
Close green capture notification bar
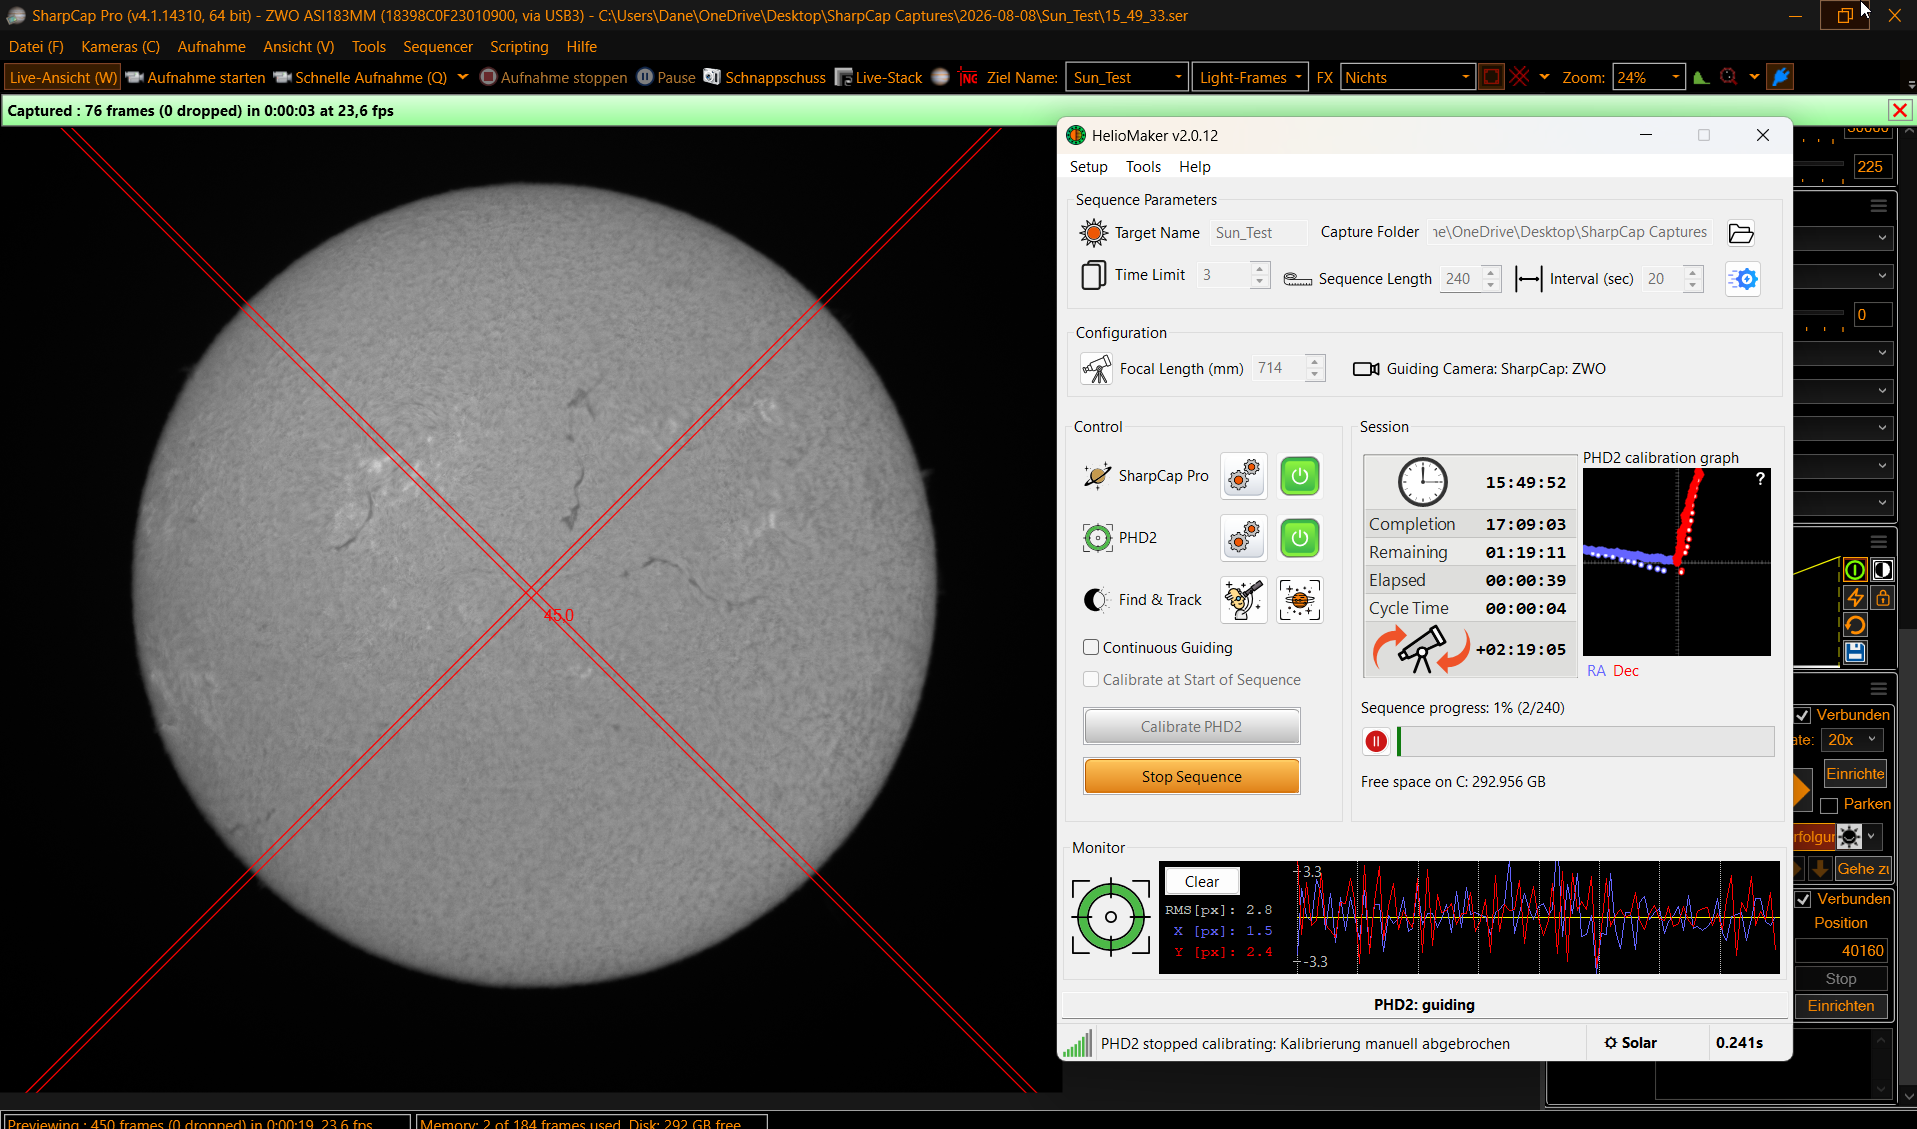point(1900,111)
